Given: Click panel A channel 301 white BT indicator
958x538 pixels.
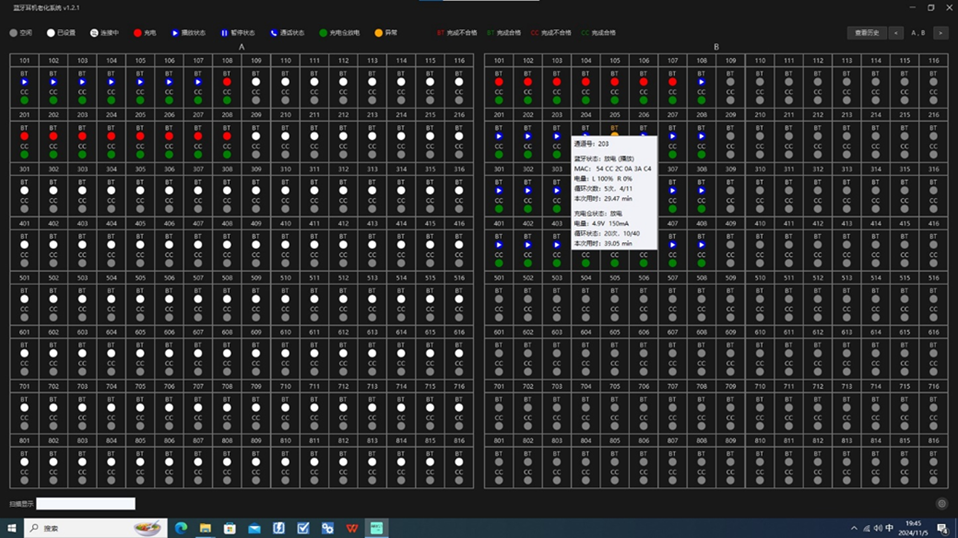Looking at the screenshot, I should (24, 190).
